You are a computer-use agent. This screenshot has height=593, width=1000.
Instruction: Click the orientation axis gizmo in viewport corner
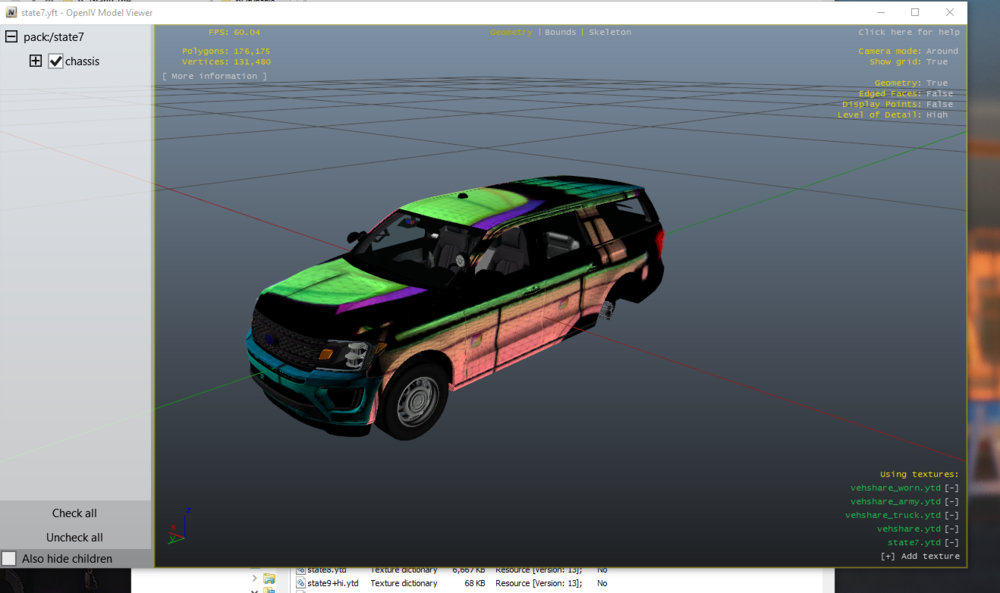(180, 533)
